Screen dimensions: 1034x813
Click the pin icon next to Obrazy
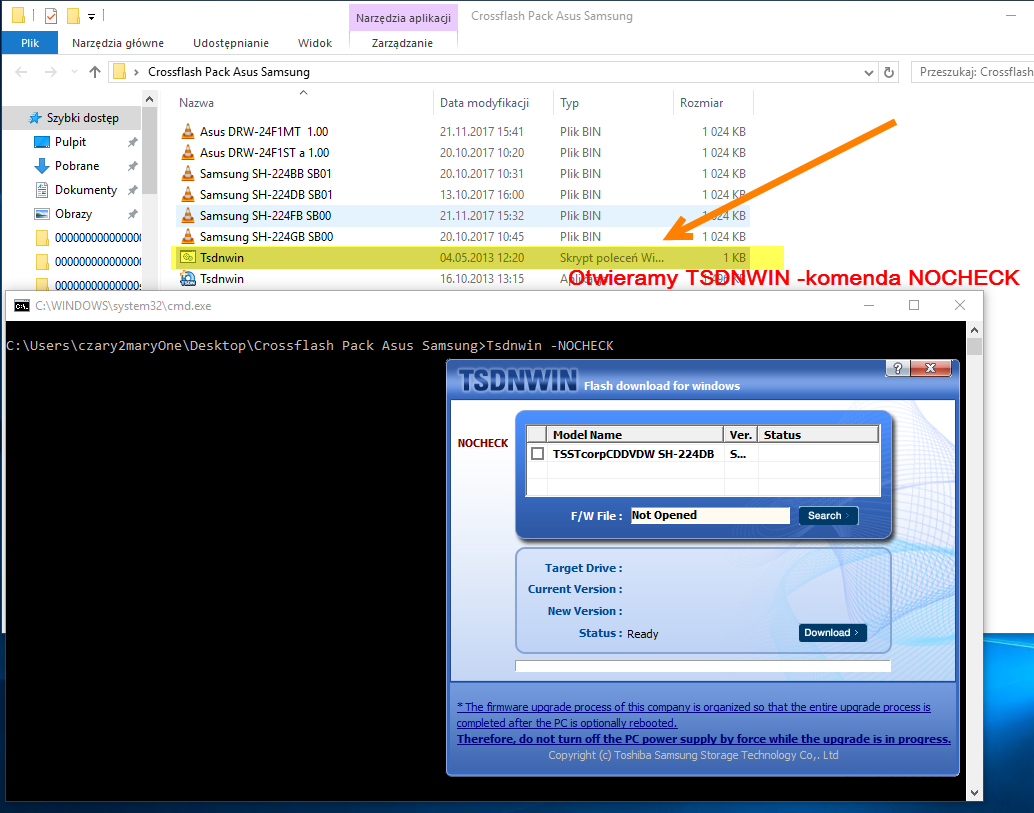coord(133,214)
